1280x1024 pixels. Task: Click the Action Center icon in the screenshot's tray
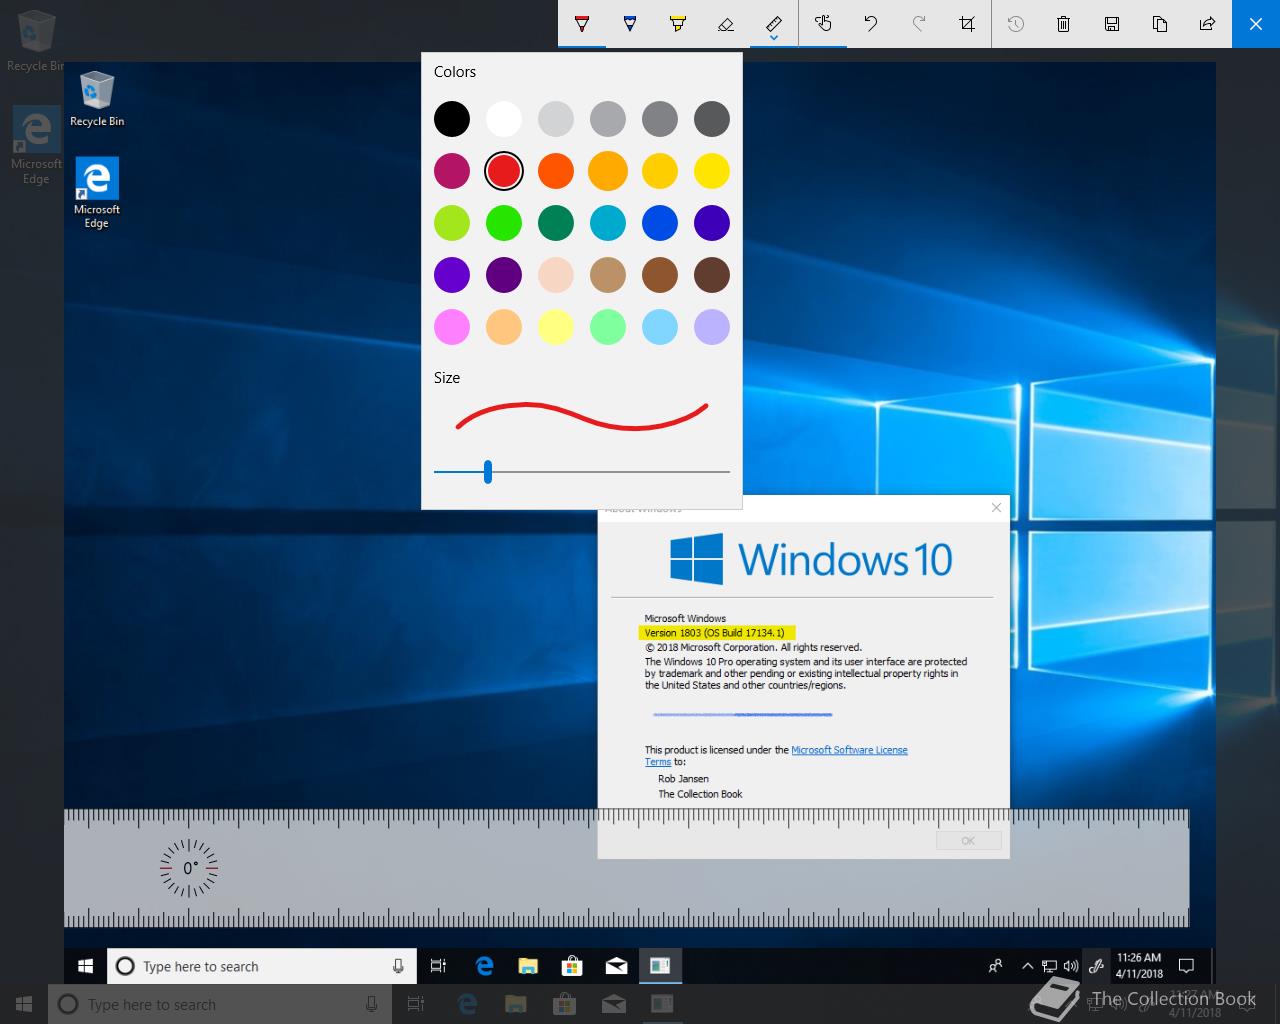click(x=1187, y=966)
